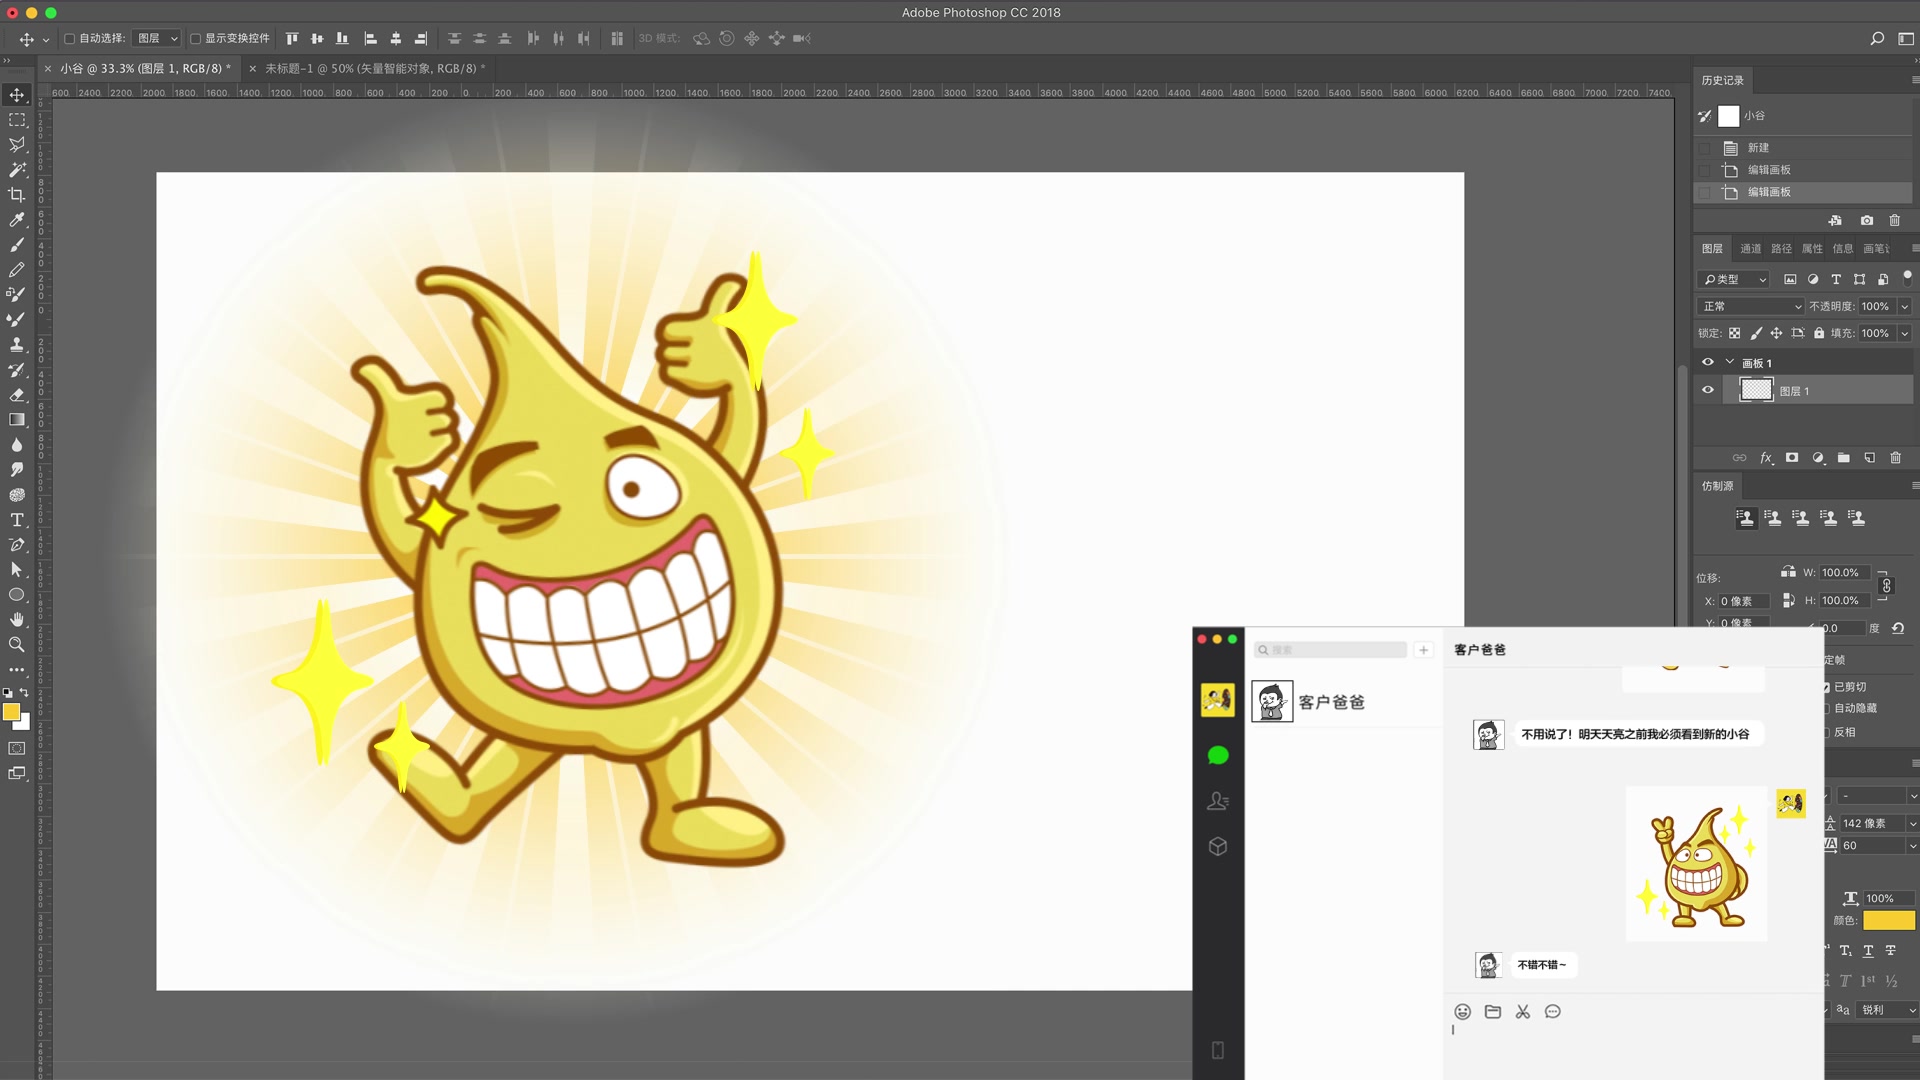1920x1080 pixels.
Task: Open contacts icon in chat sidebar
Action: (1218, 801)
